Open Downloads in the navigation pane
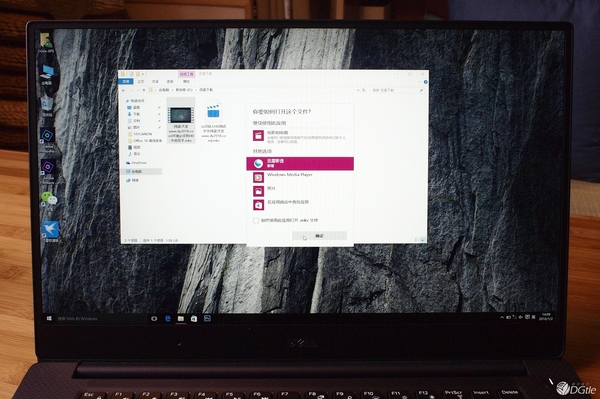This screenshot has width=600, height=399. click(134, 114)
